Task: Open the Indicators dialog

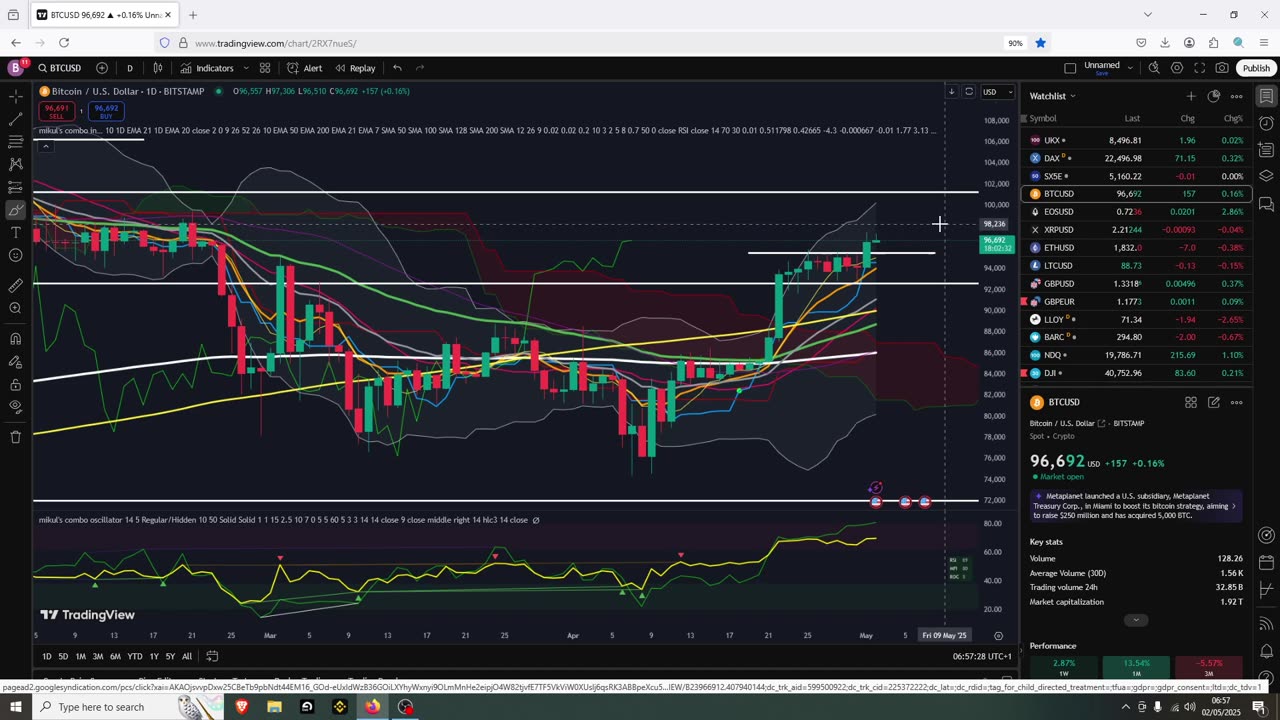Action: [207, 68]
